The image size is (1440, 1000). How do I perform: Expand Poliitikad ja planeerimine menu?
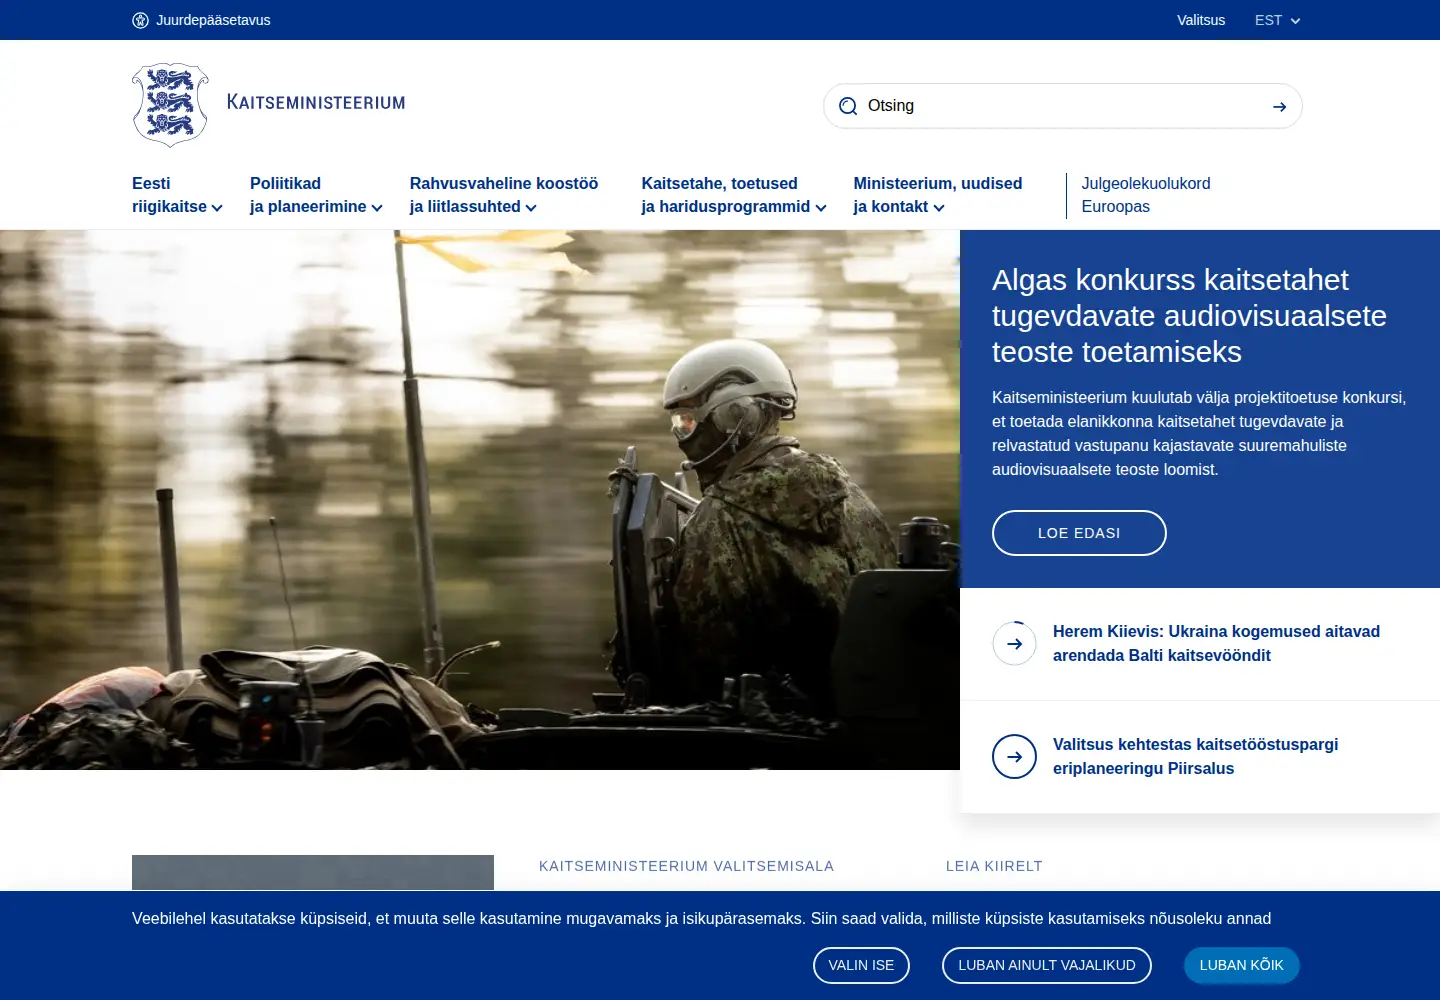click(316, 195)
